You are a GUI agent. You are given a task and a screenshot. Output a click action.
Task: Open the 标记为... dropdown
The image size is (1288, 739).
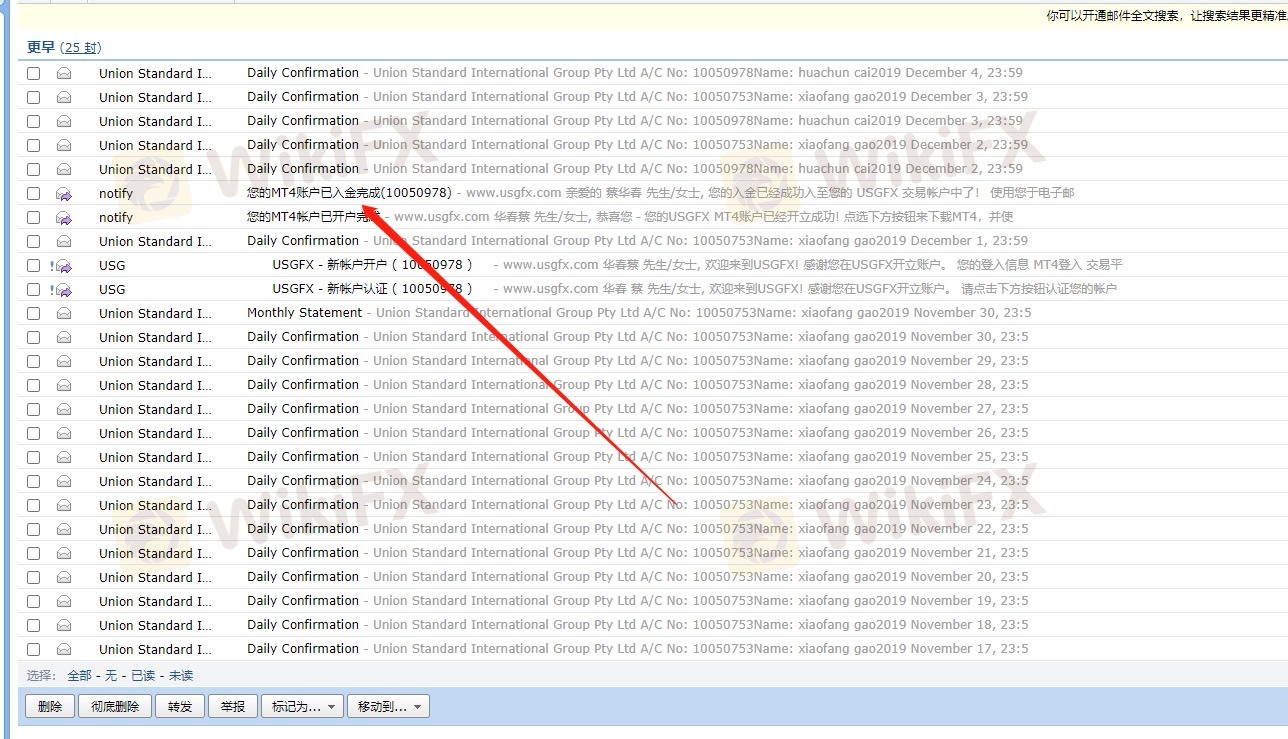(302, 706)
